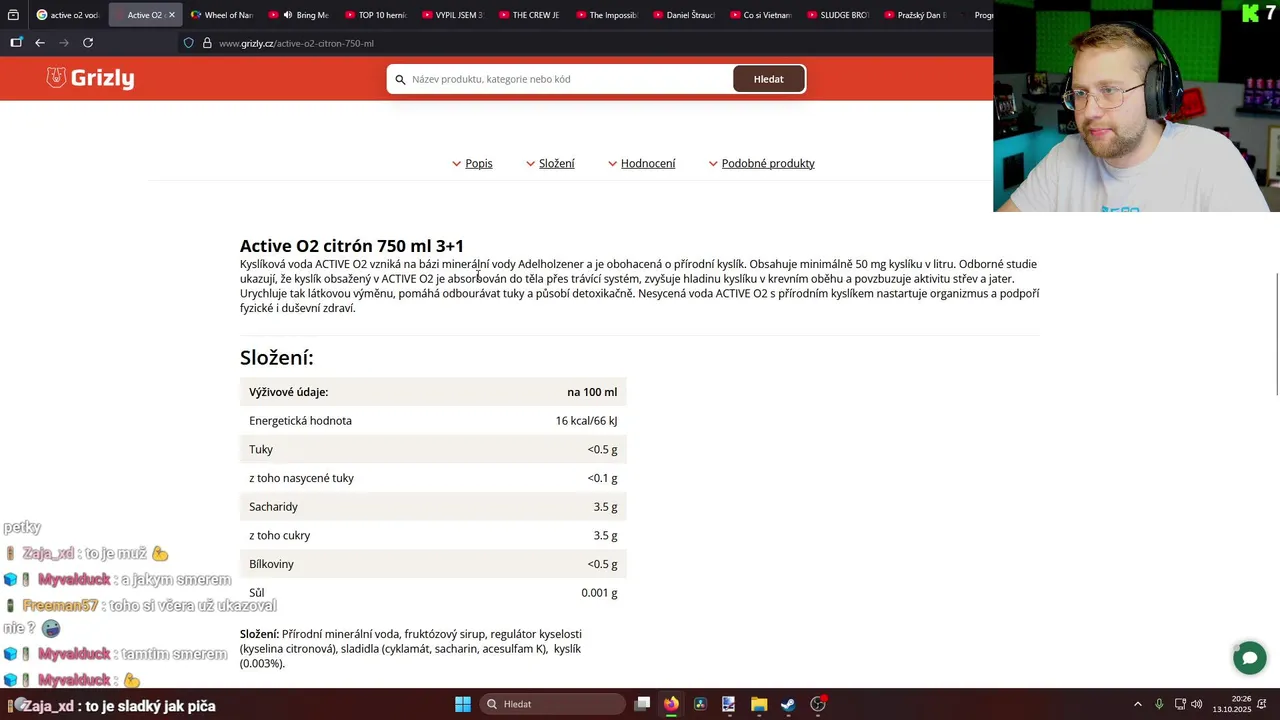This screenshot has width=1280, height=720.
Task: Click the microphone tray icon
Action: coord(1159,704)
